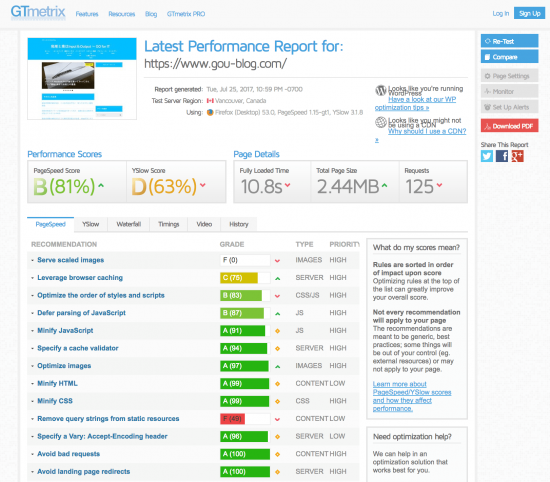Click Avoid bad requests diamond indicator

click(x=277, y=454)
